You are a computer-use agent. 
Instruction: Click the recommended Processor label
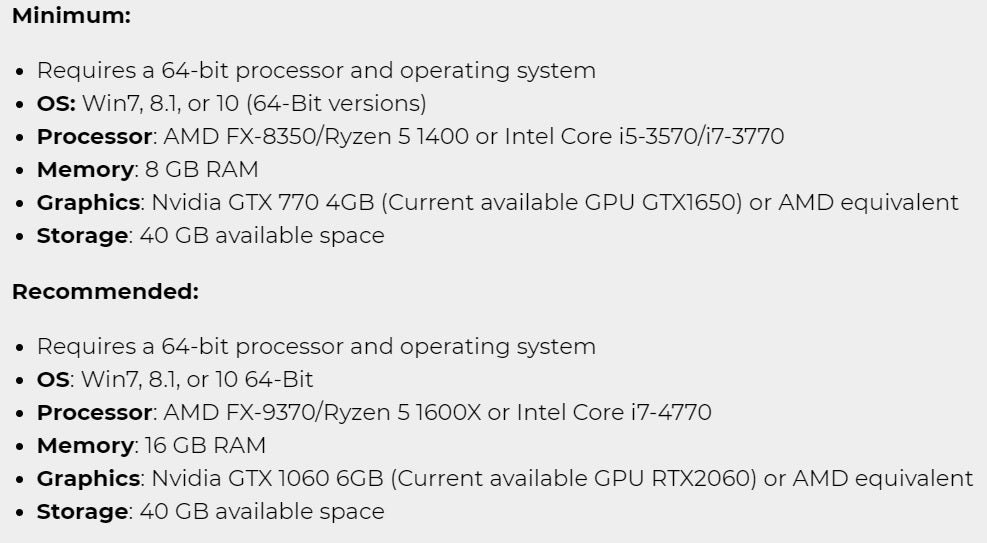(x=94, y=413)
